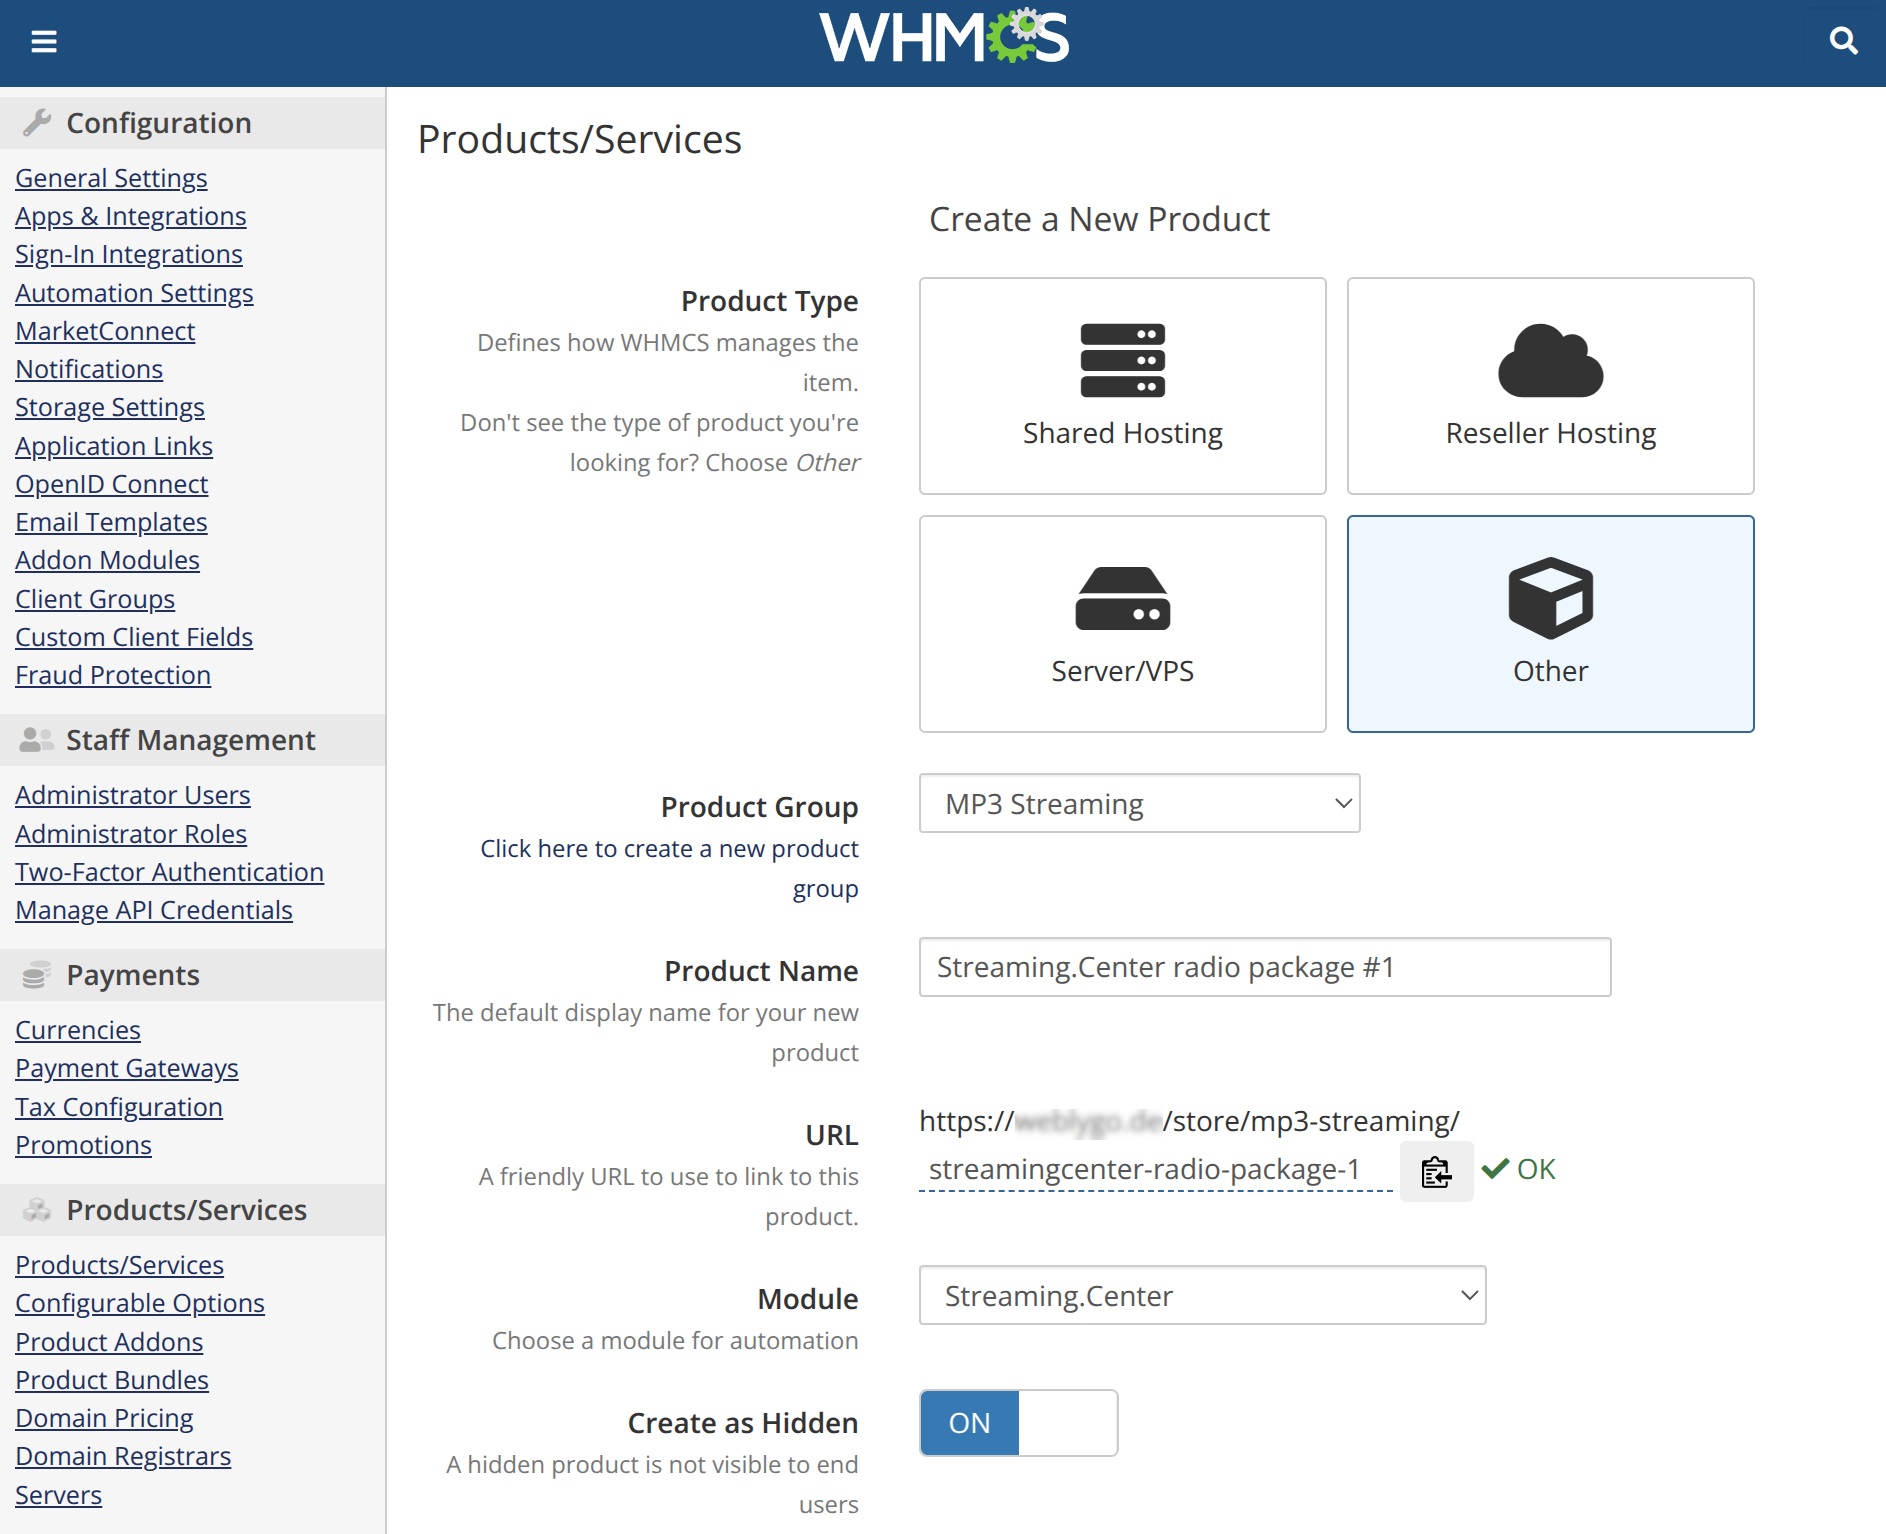The height and width of the screenshot is (1534, 1886).
Task: Open Configurable Options link
Action: coord(140,1303)
